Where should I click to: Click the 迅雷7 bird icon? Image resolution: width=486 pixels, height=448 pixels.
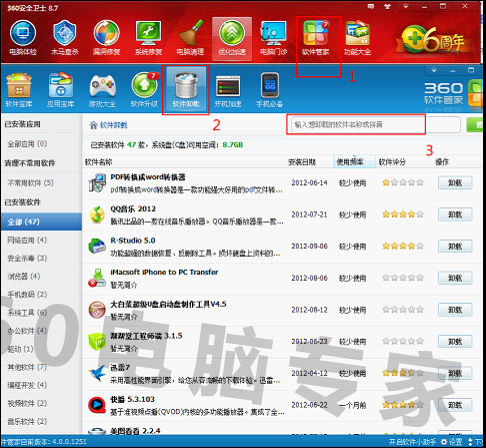(97, 373)
